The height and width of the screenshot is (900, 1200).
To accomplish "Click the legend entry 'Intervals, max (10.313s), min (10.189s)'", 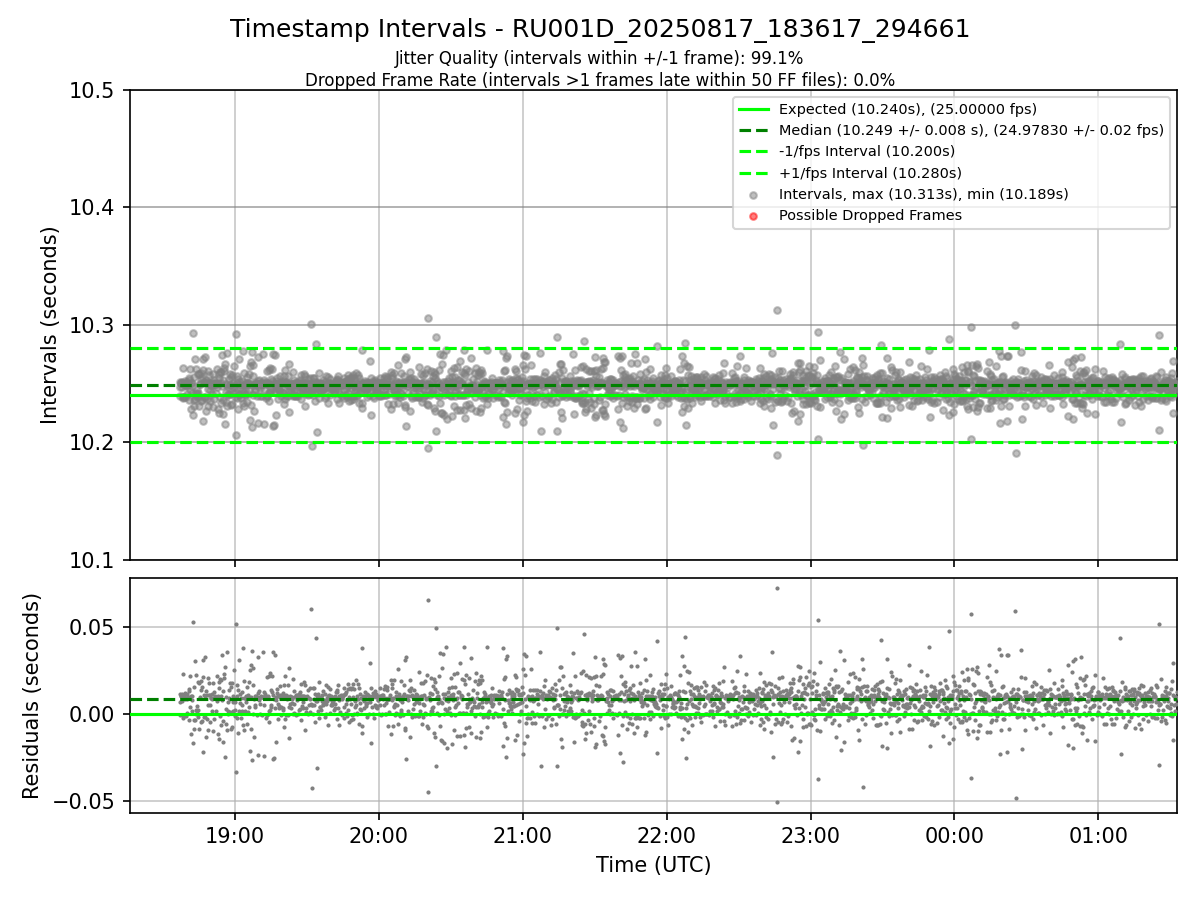I will [x=924, y=194].
